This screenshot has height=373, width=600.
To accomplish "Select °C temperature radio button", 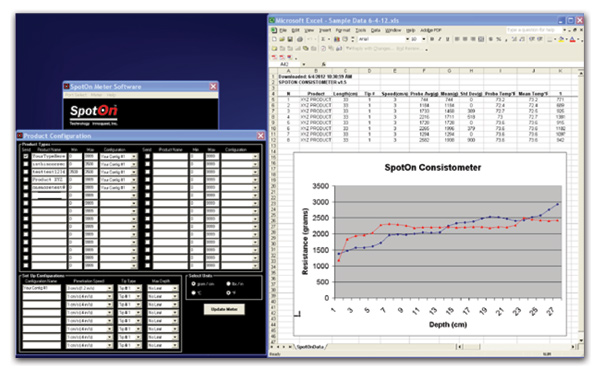I will tap(193, 293).
